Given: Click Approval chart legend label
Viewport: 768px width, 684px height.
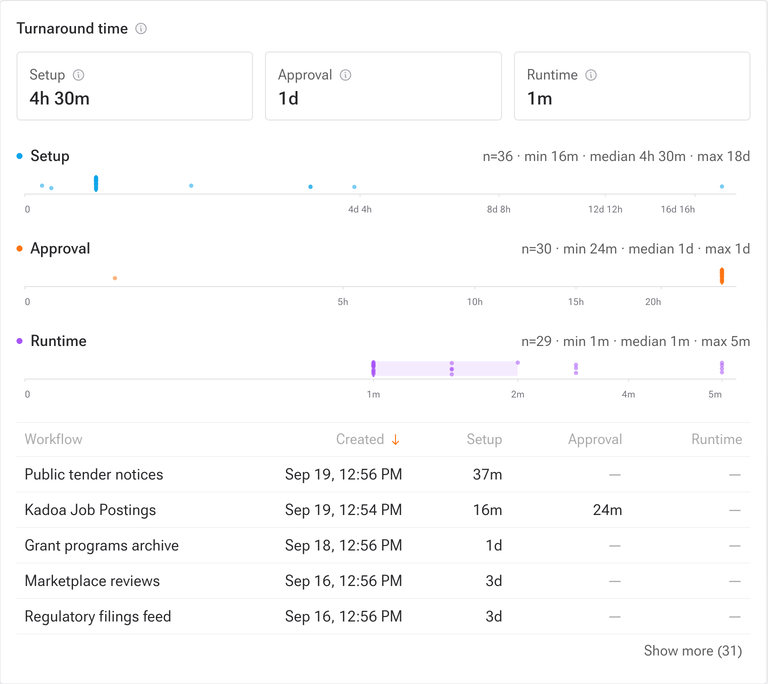Looking at the screenshot, I should (60, 248).
